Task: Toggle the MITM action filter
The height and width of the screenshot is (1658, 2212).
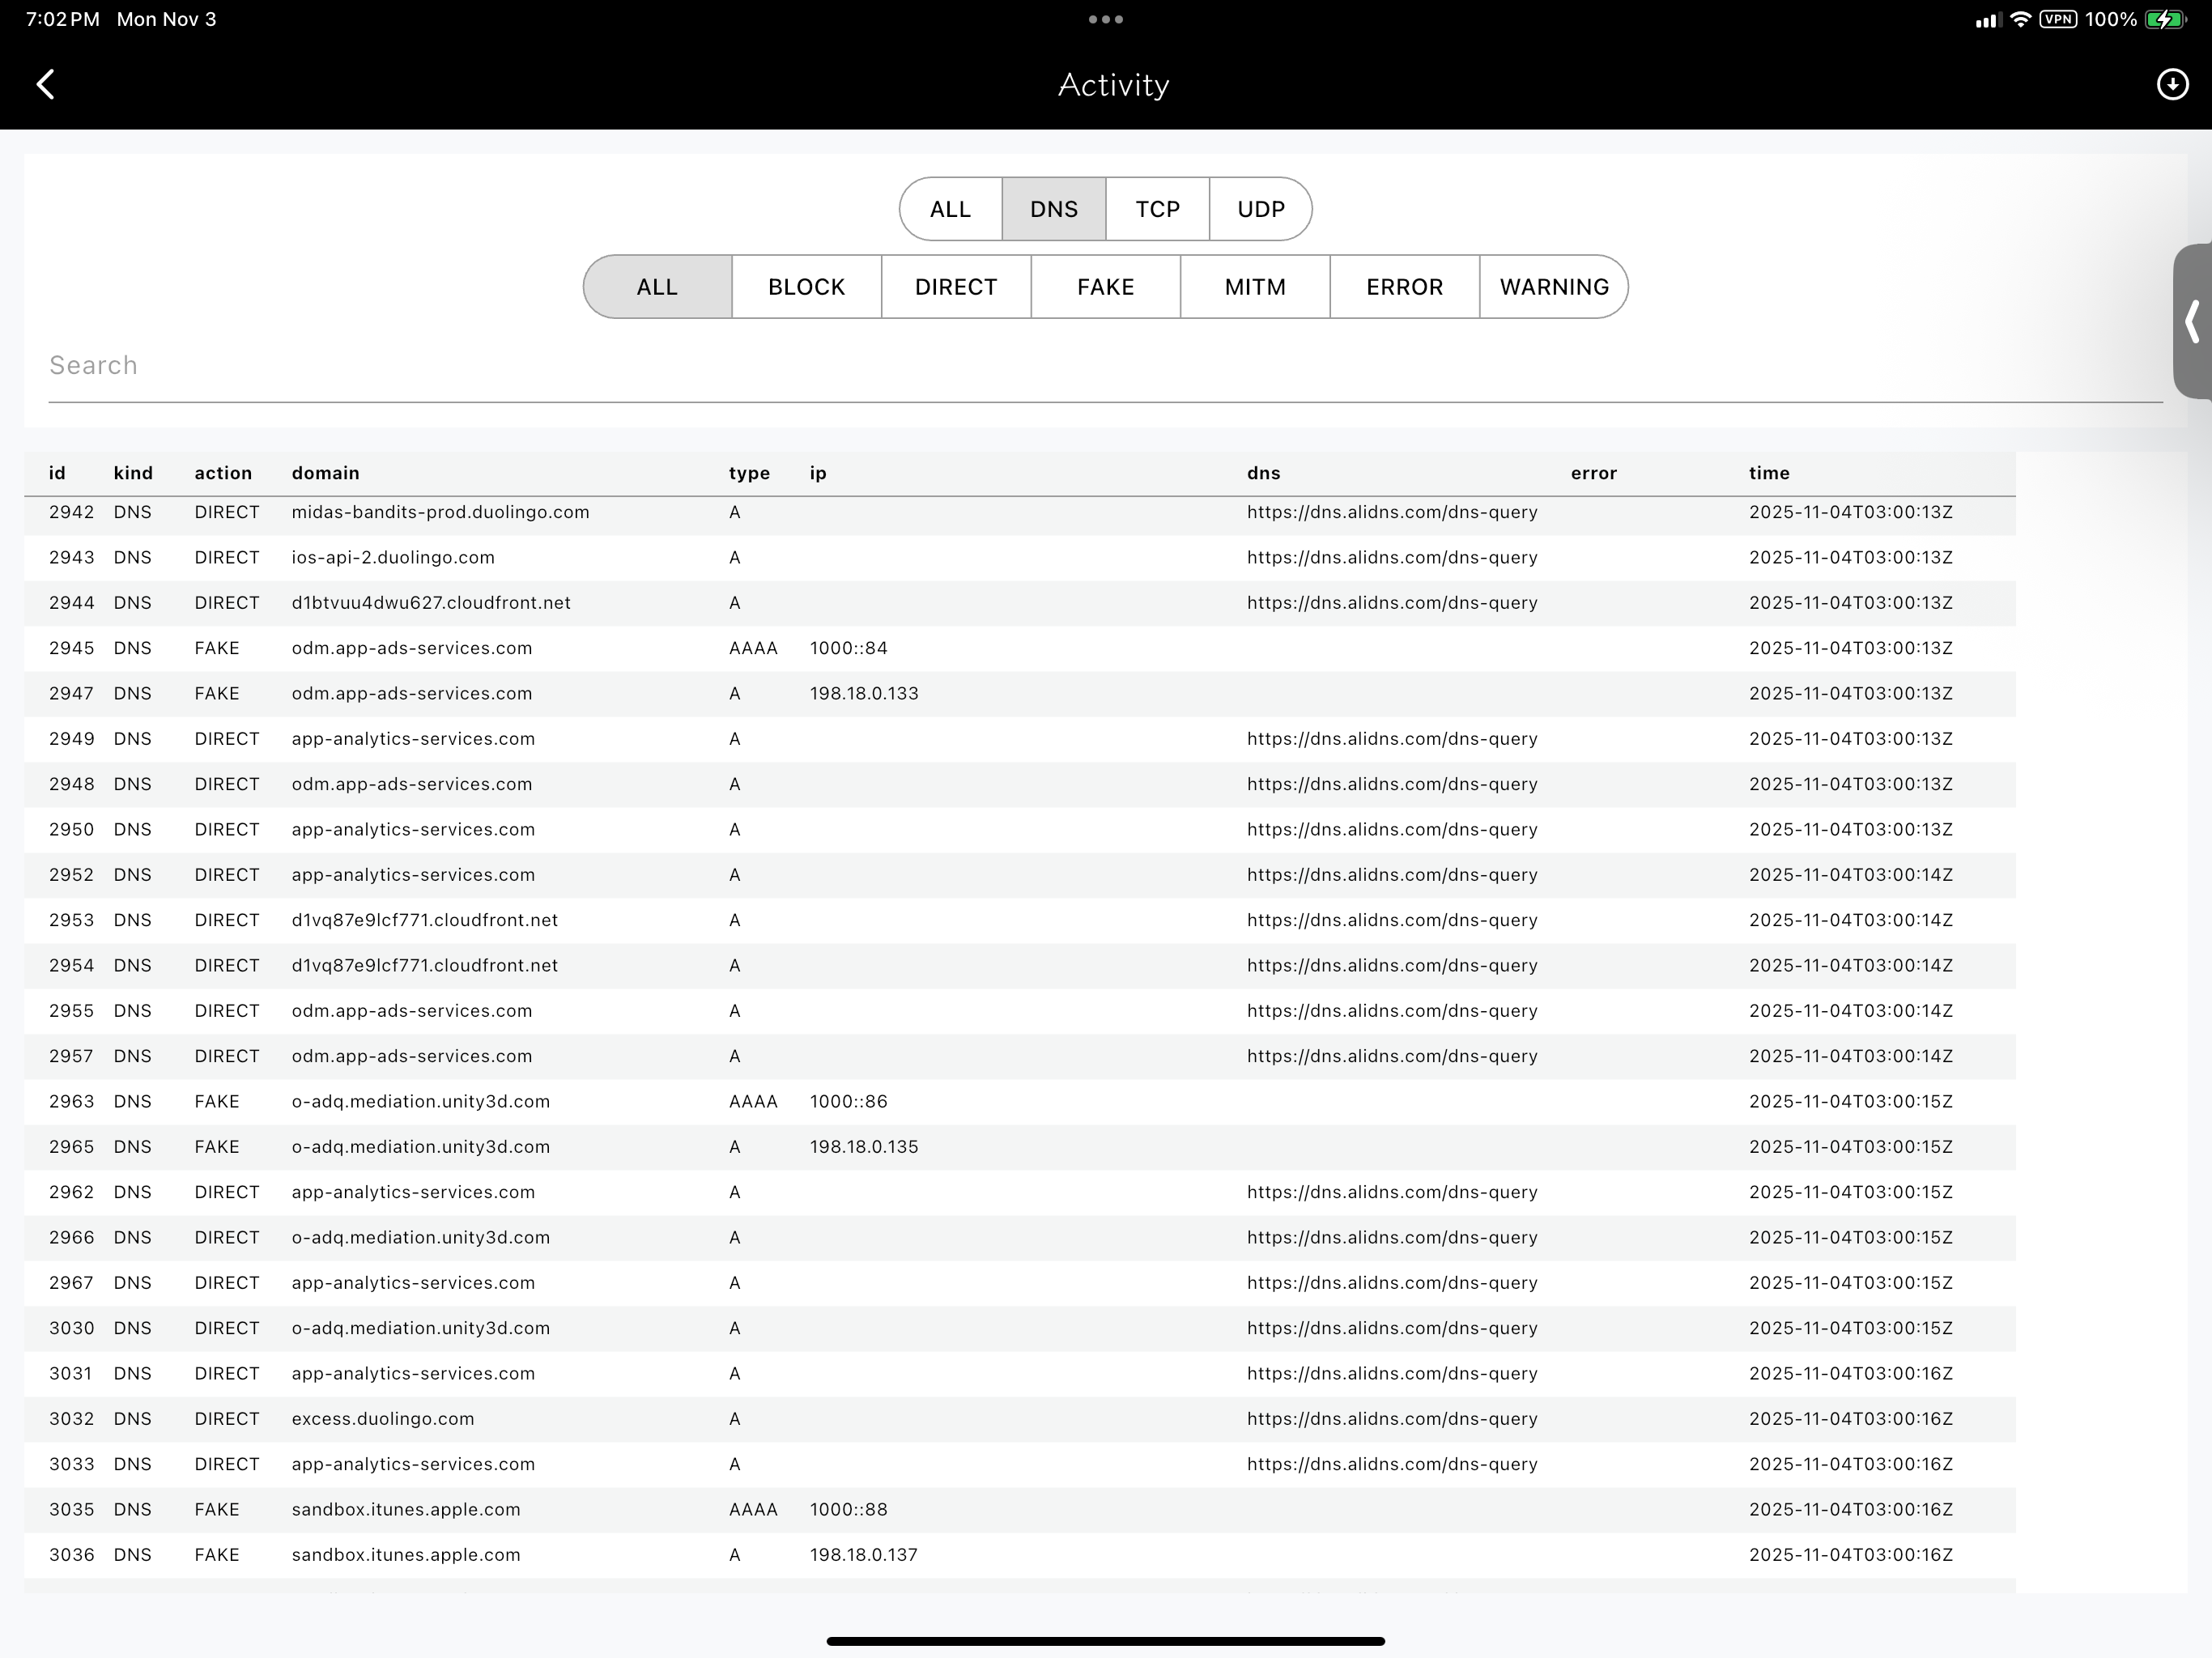Action: [1255, 287]
